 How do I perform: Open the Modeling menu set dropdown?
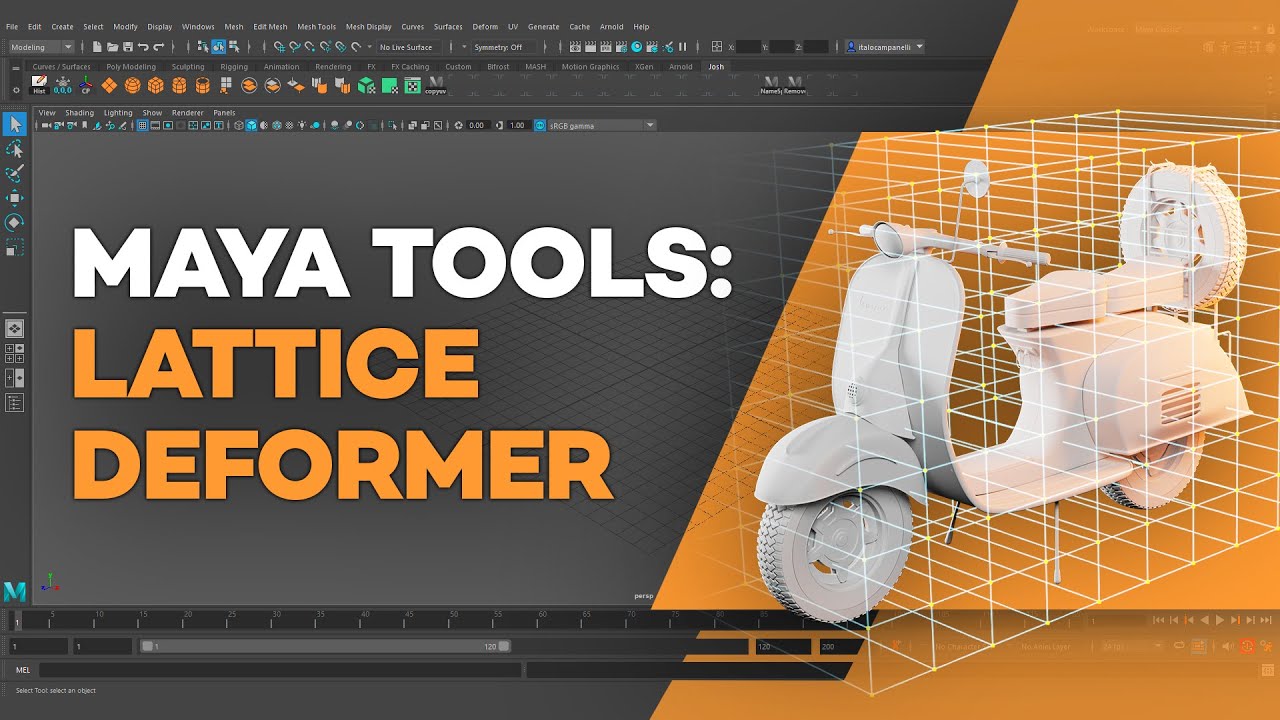(41, 47)
